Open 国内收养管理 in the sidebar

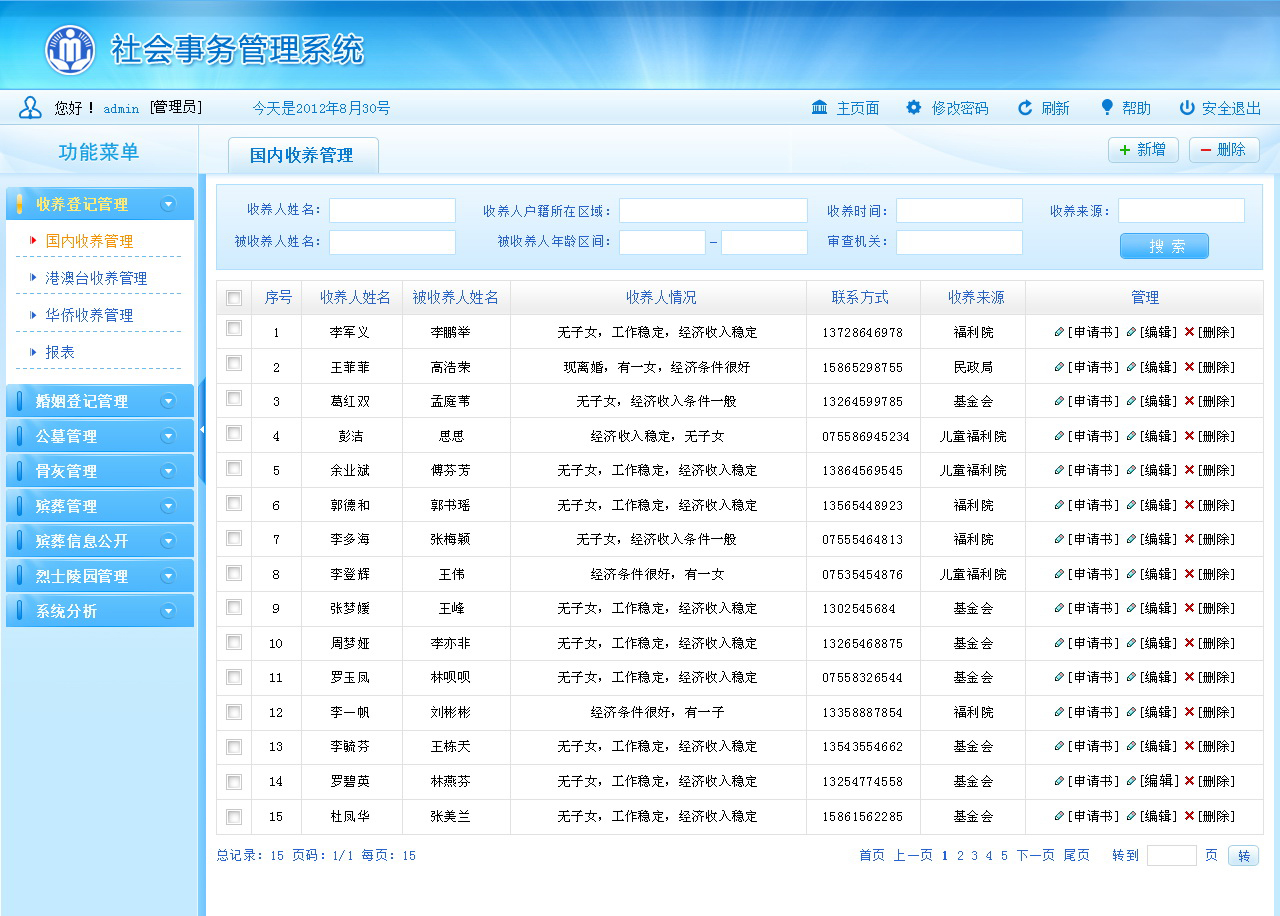tap(89, 241)
